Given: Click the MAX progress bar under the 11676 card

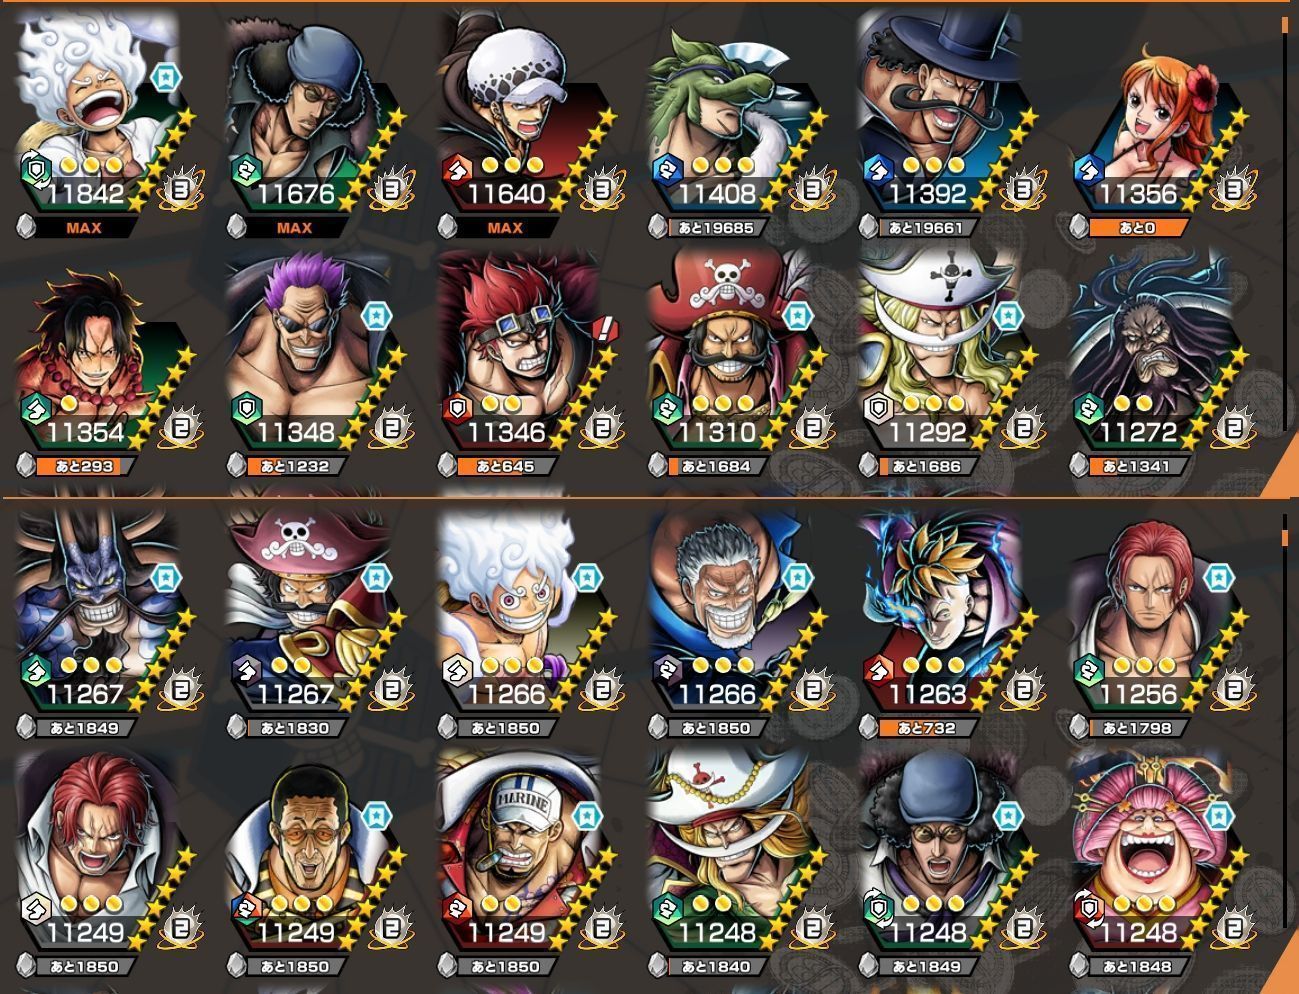Looking at the screenshot, I should [x=294, y=228].
